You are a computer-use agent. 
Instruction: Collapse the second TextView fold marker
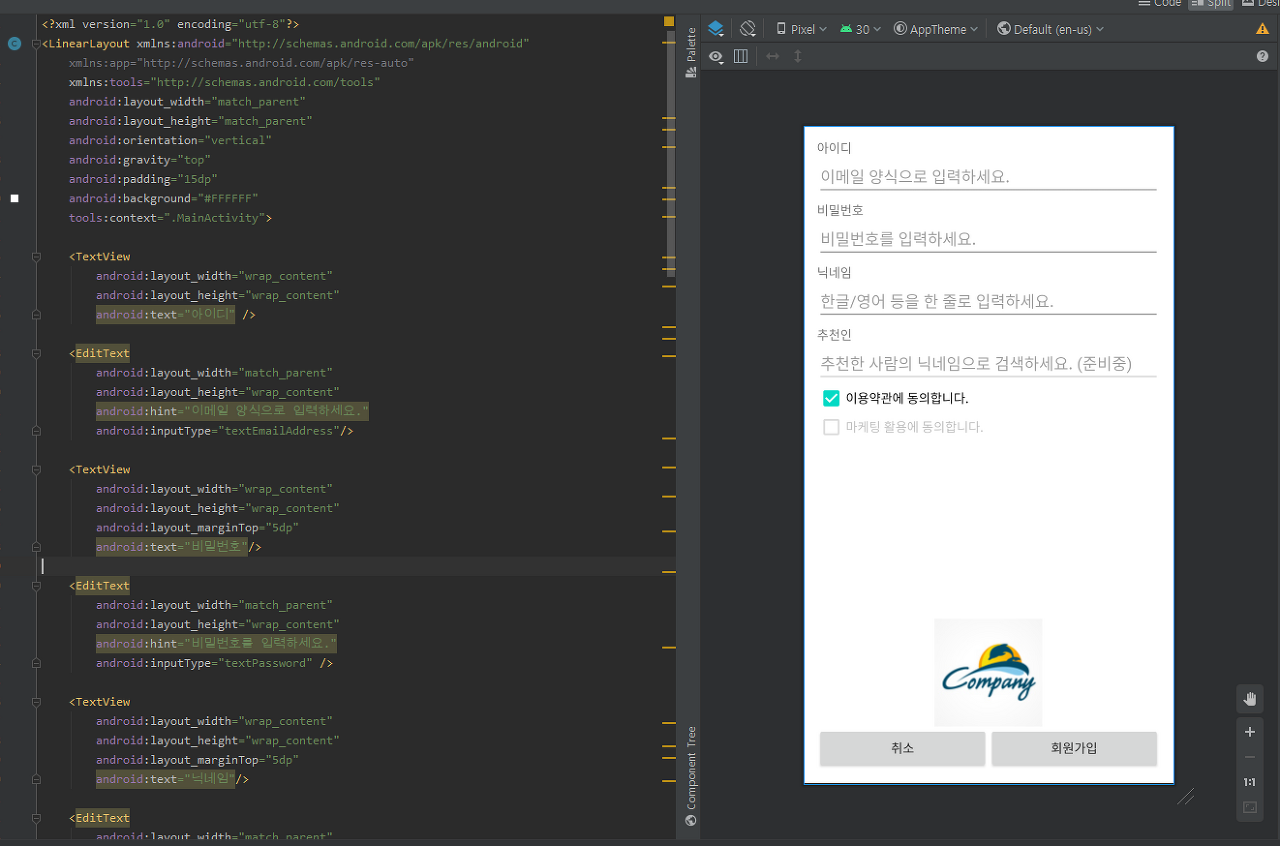point(36,470)
